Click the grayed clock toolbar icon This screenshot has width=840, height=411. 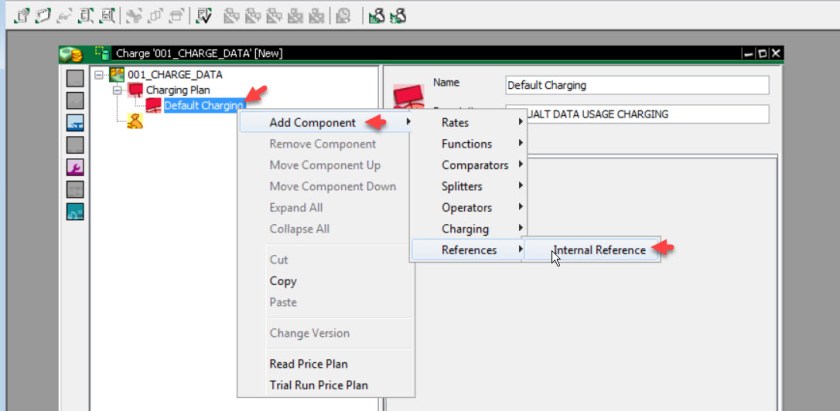(x=343, y=16)
